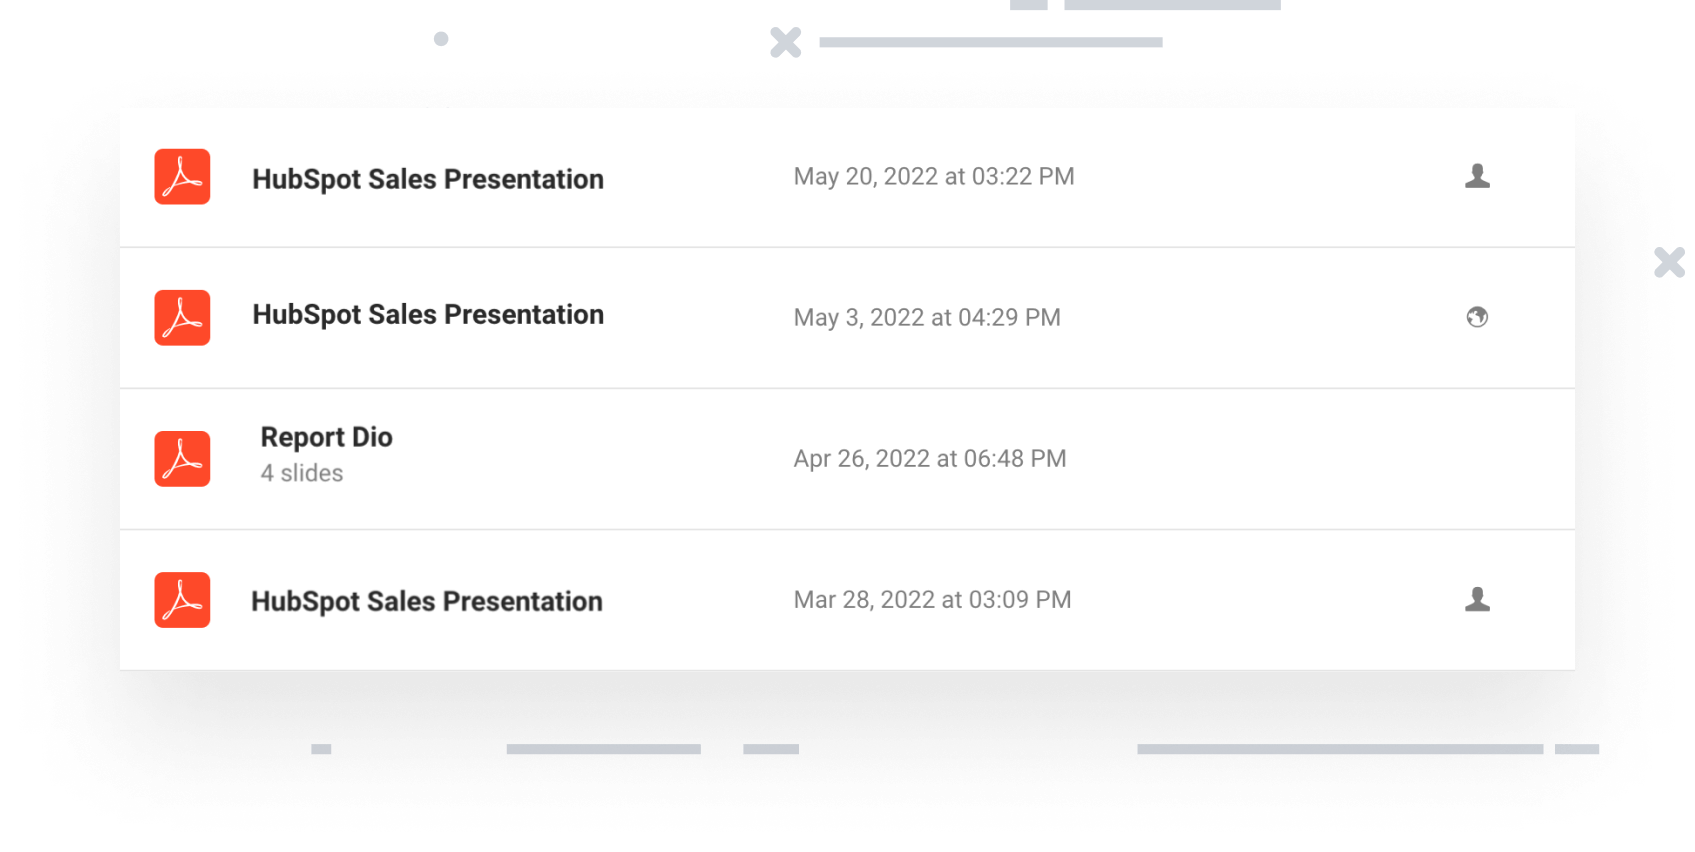Click the "4 slides" label under Report Dio
1695x852 pixels.
tap(302, 473)
